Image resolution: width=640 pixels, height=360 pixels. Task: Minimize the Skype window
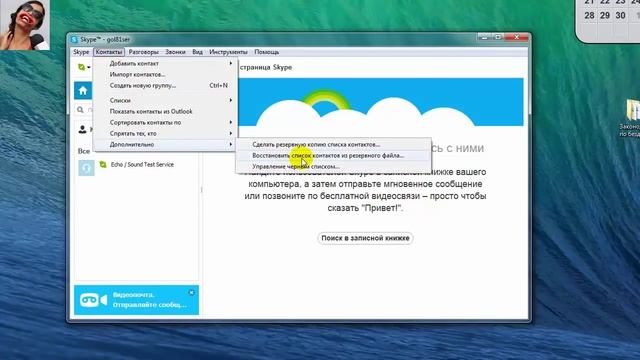tap(484, 37)
